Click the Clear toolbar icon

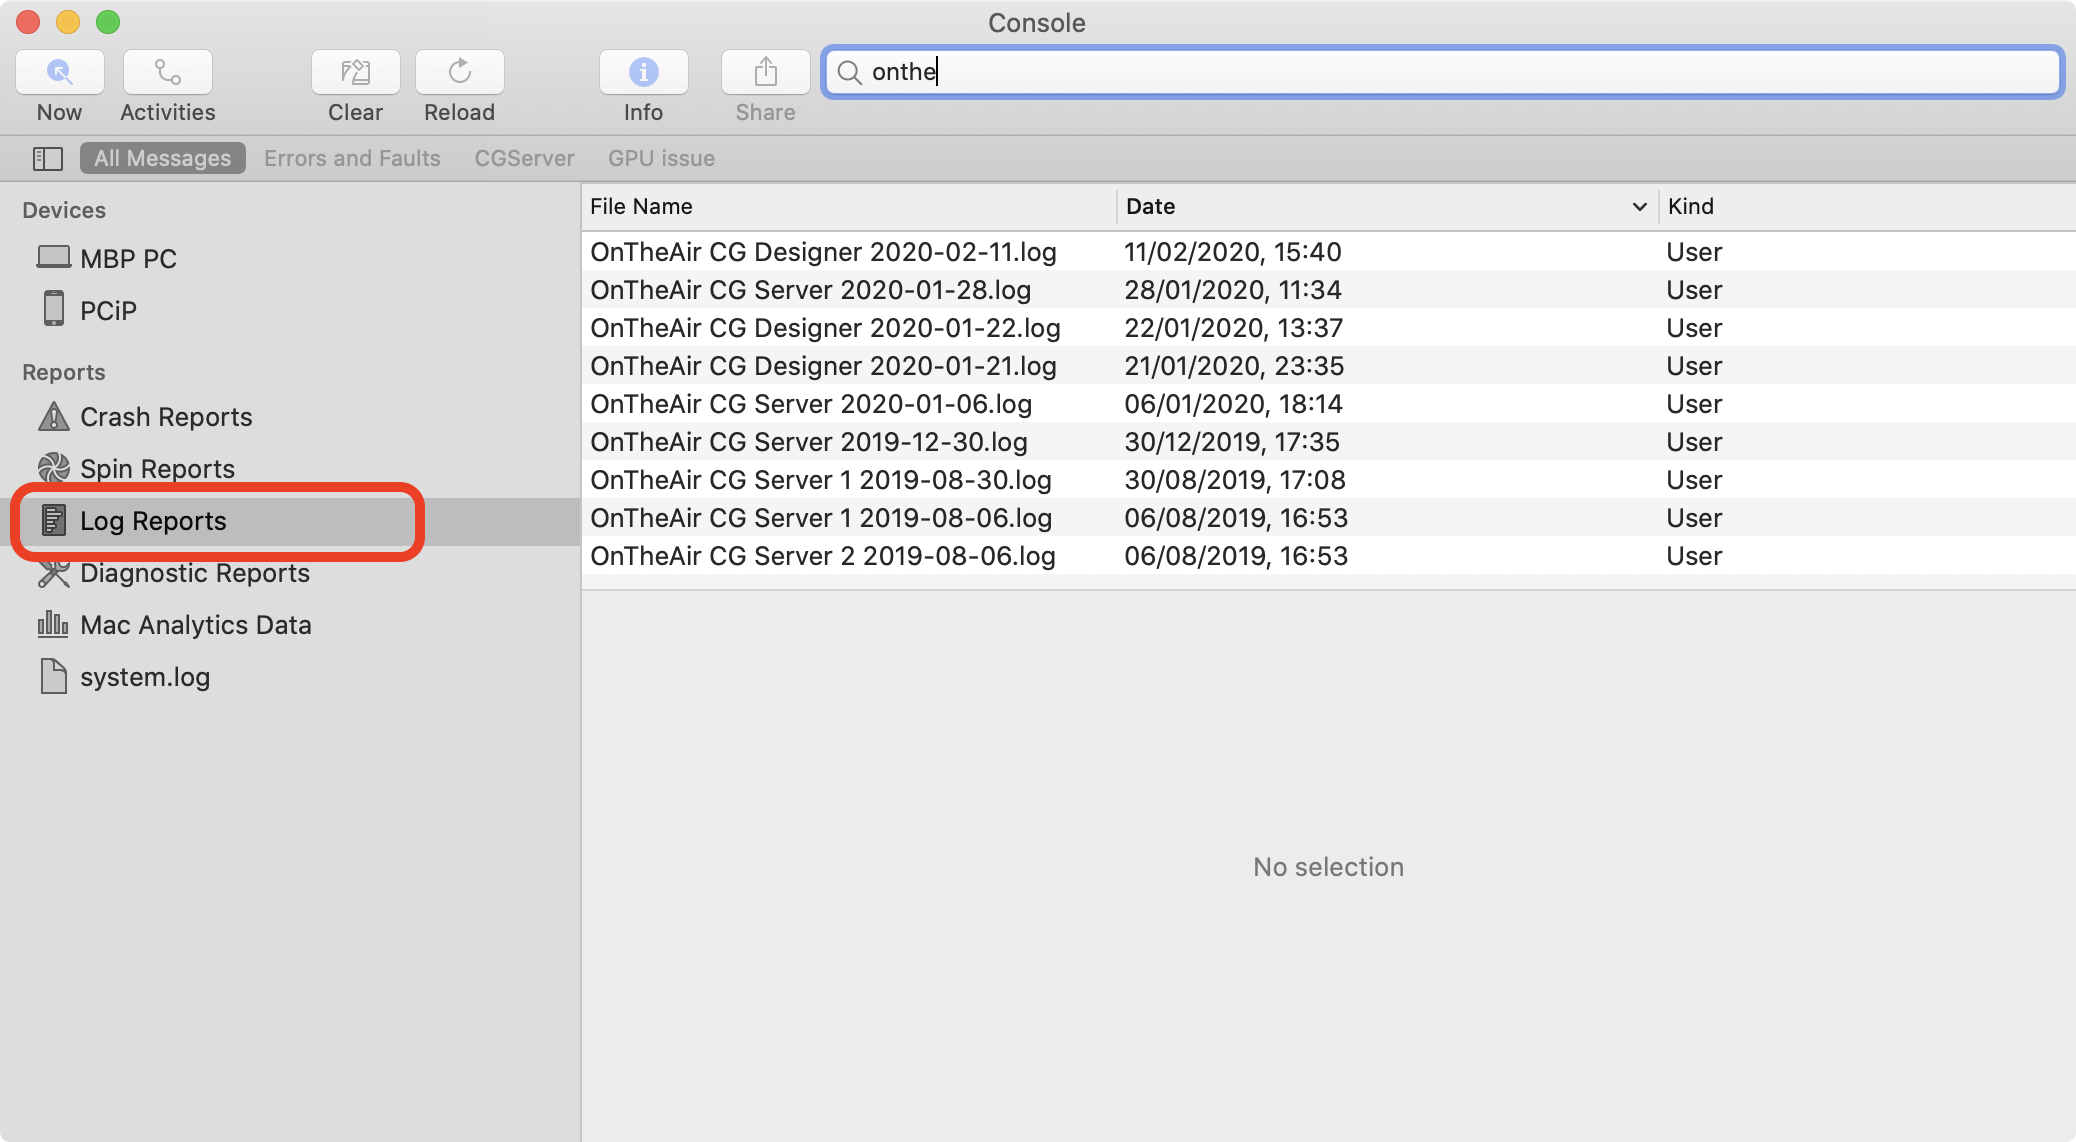point(355,72)
